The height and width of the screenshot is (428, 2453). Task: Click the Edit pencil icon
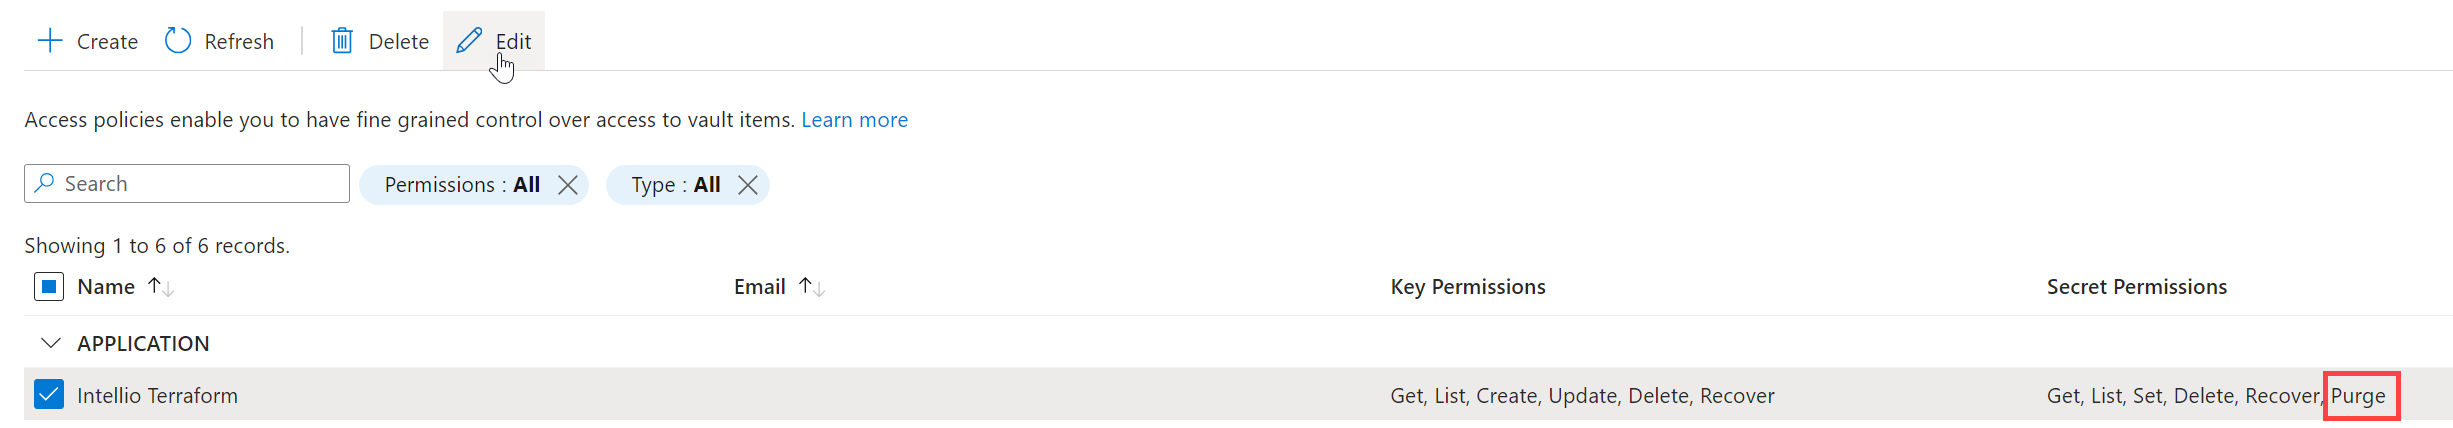click(x=469, y=41)
